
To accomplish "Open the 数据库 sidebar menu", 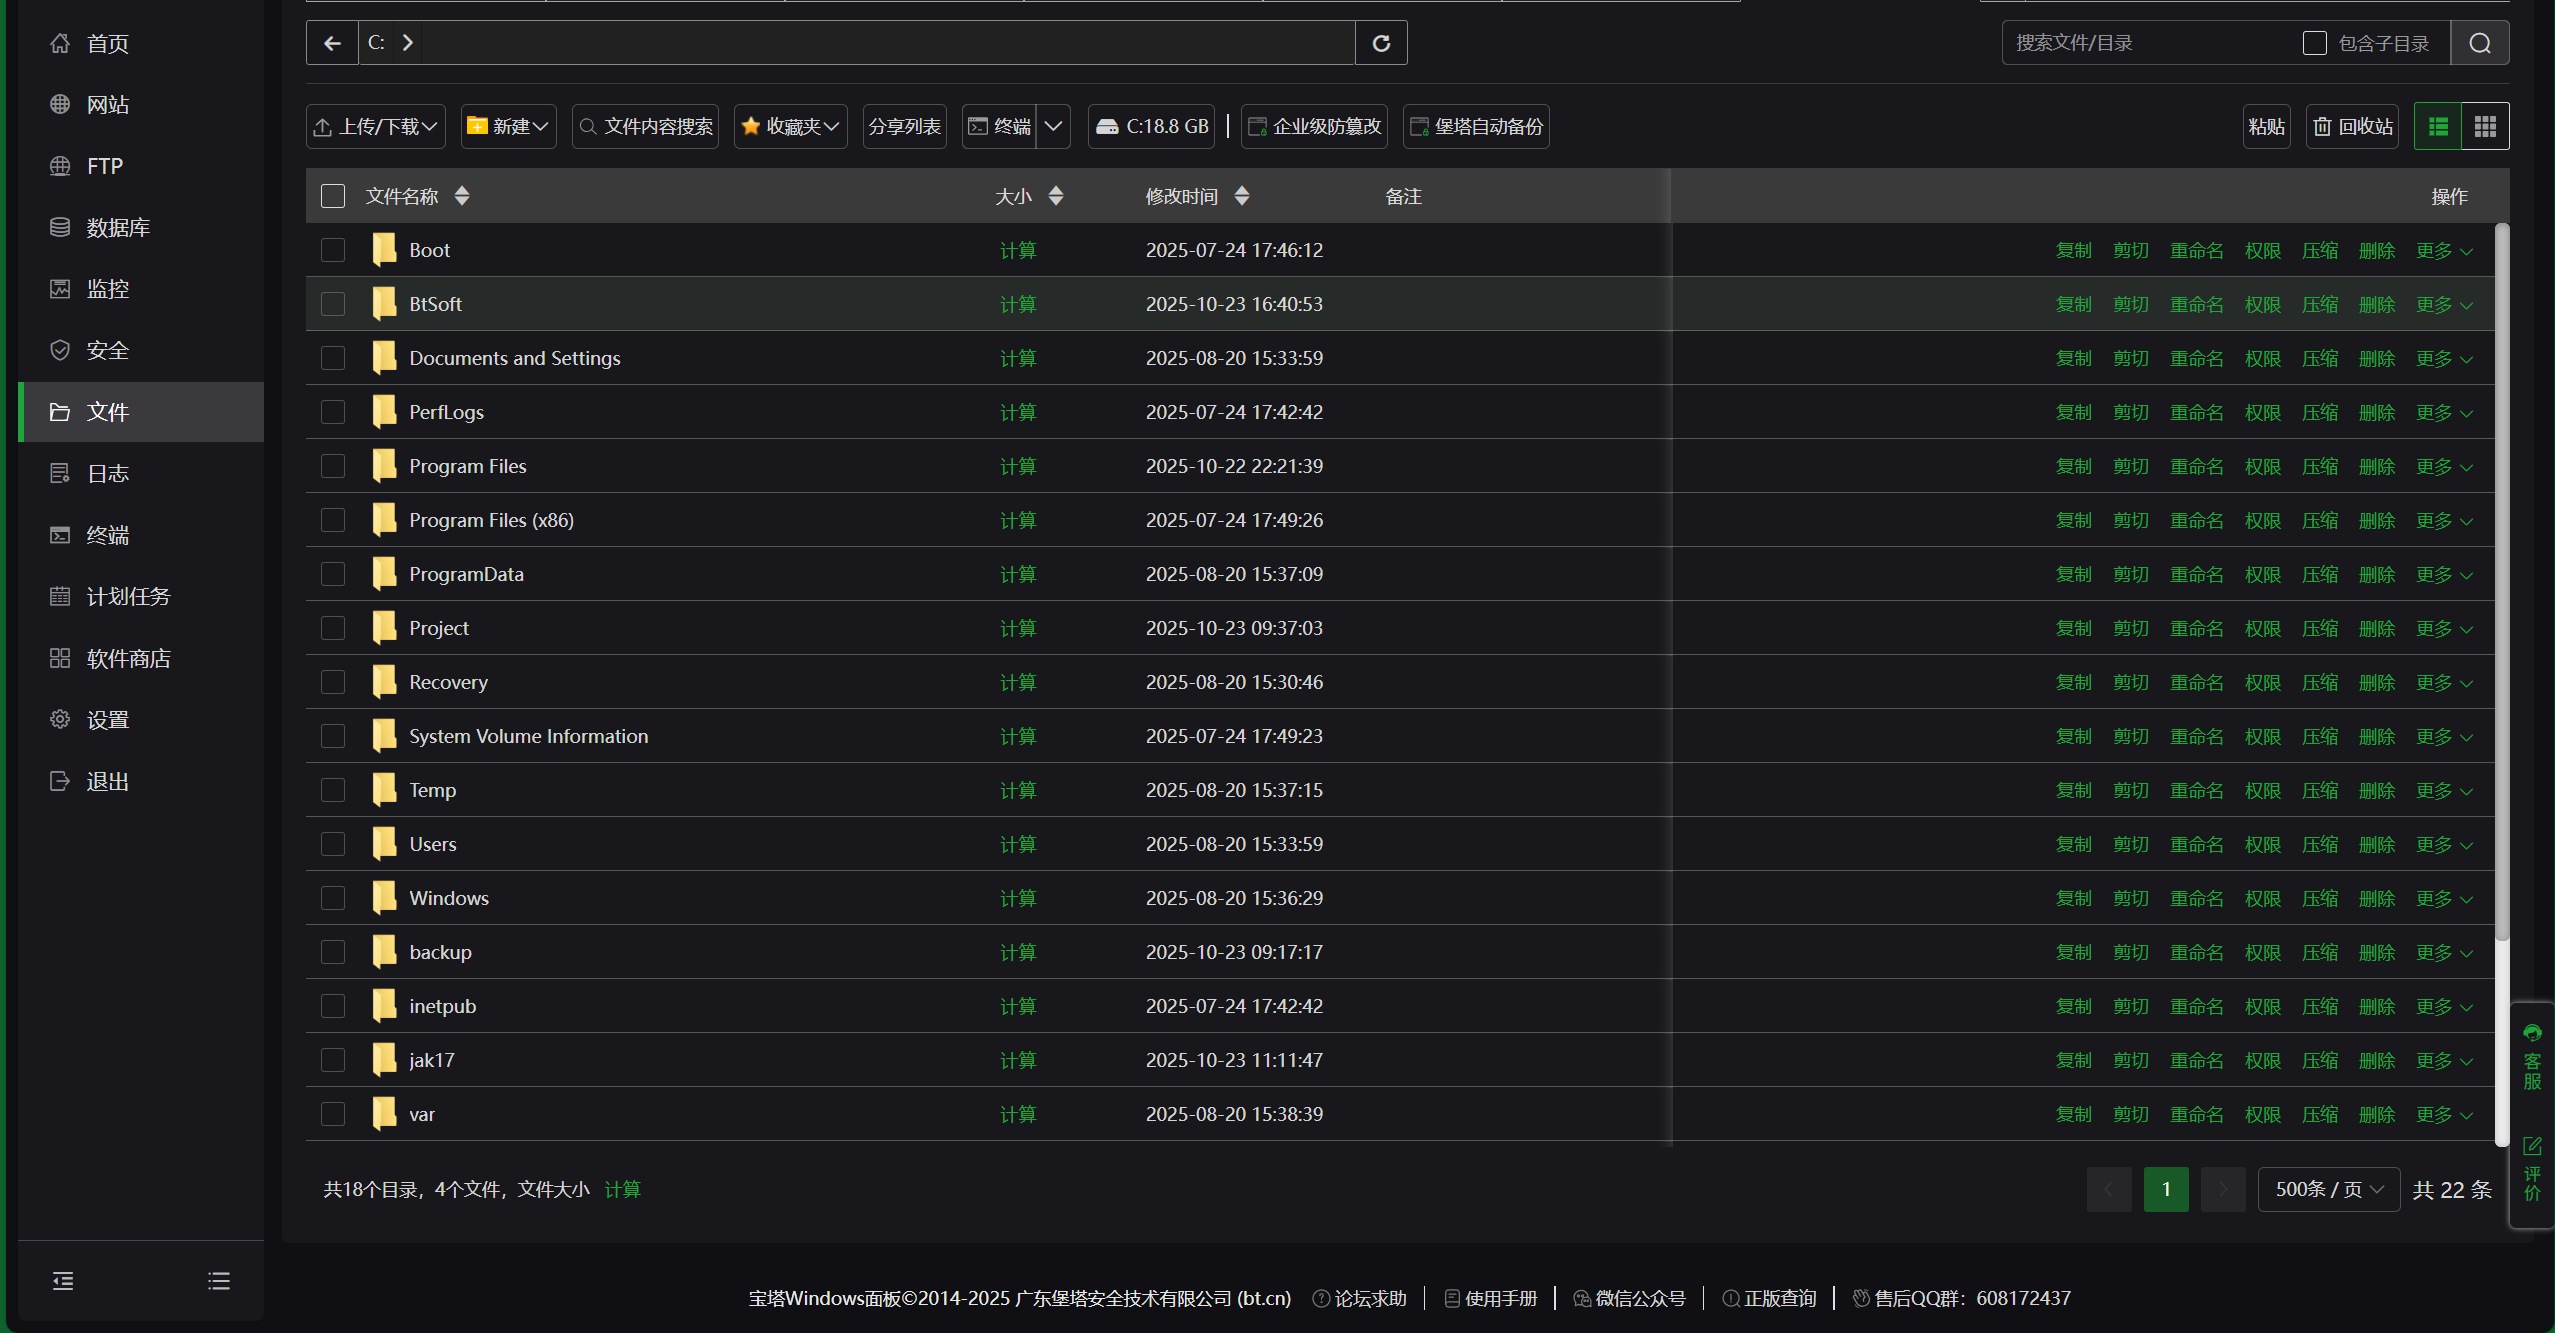I will 118,228.
